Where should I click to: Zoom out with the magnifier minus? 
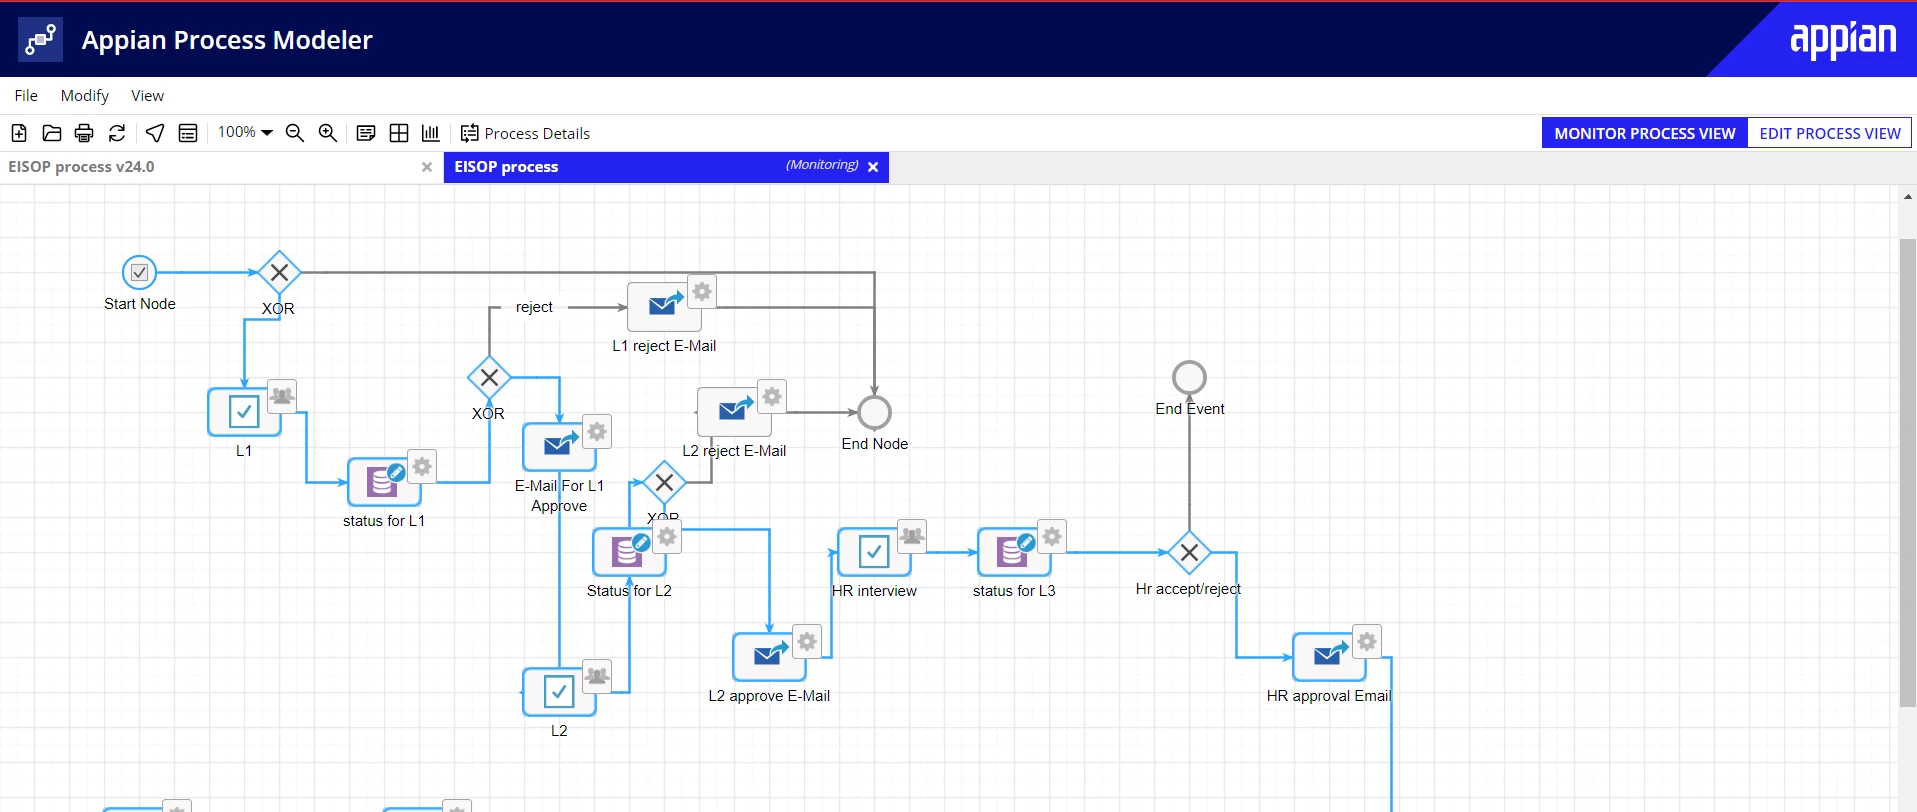[295, 133]
